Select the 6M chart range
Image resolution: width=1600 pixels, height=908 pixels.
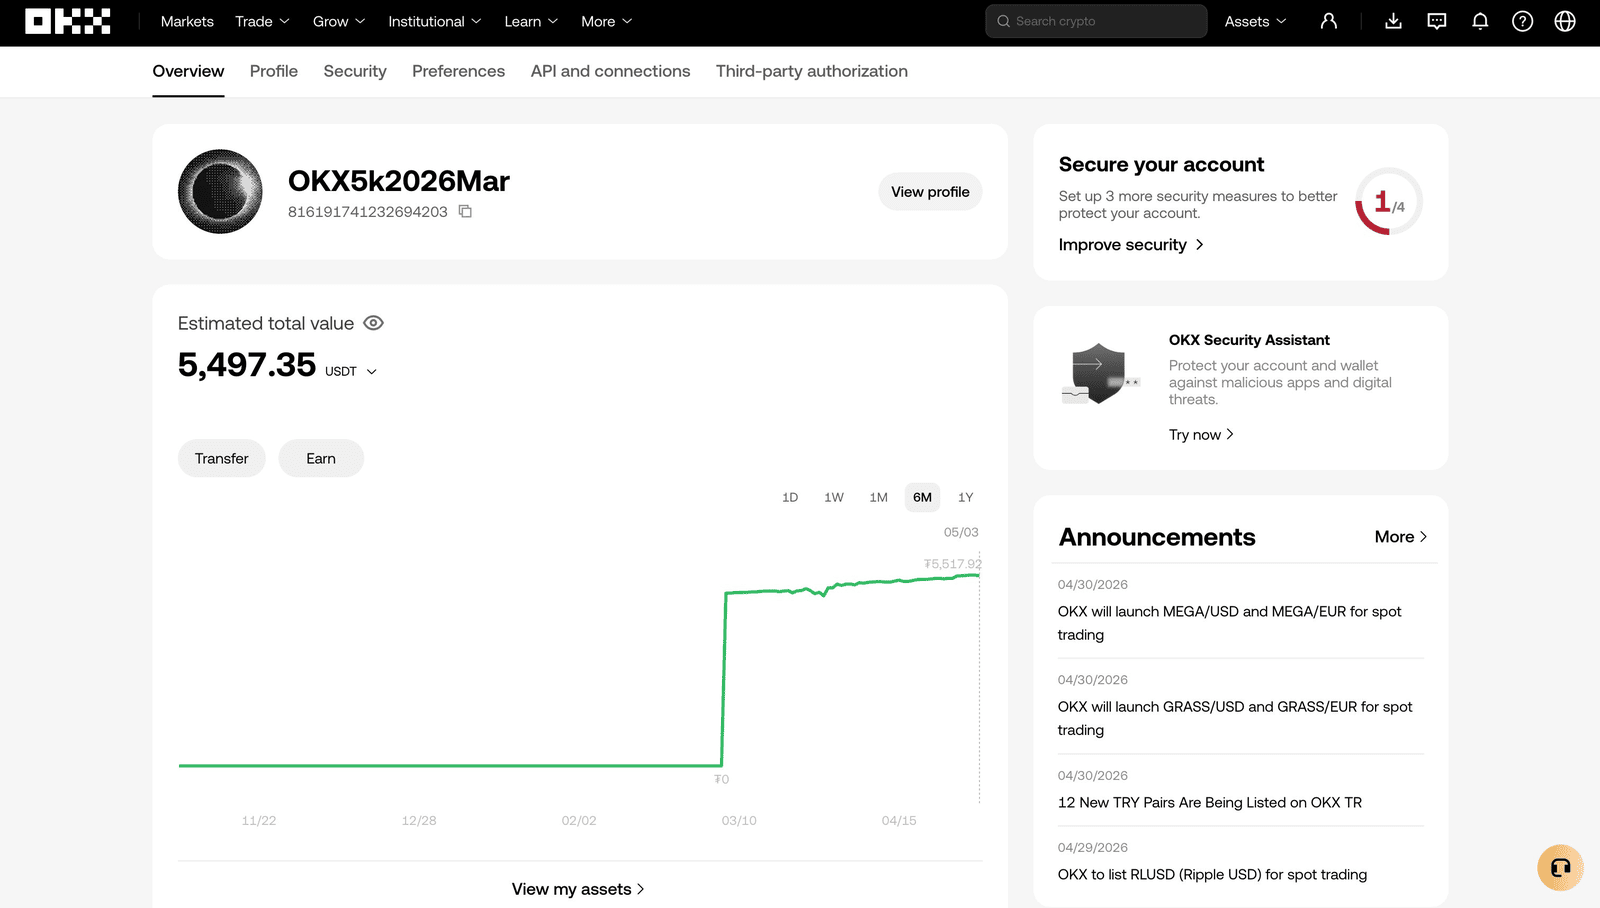tap(922, 497)
